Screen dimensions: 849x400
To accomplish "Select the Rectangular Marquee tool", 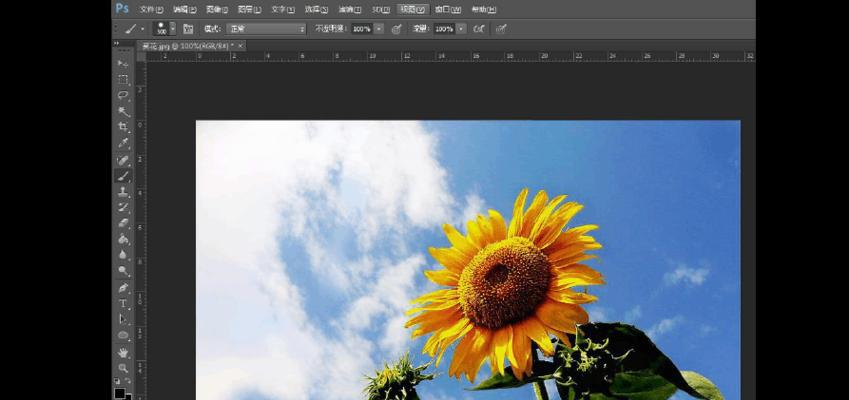I will [x=123, y=80].
